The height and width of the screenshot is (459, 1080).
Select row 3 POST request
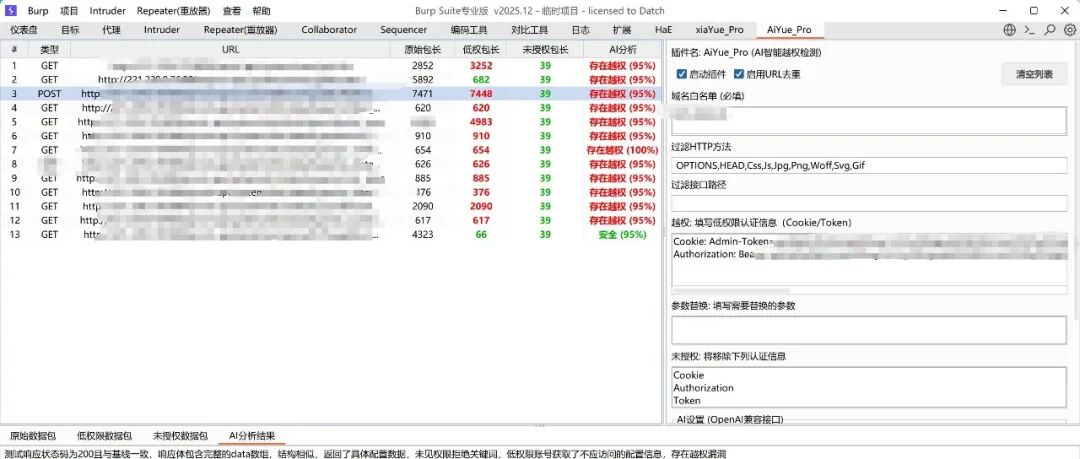pos(331,94)
